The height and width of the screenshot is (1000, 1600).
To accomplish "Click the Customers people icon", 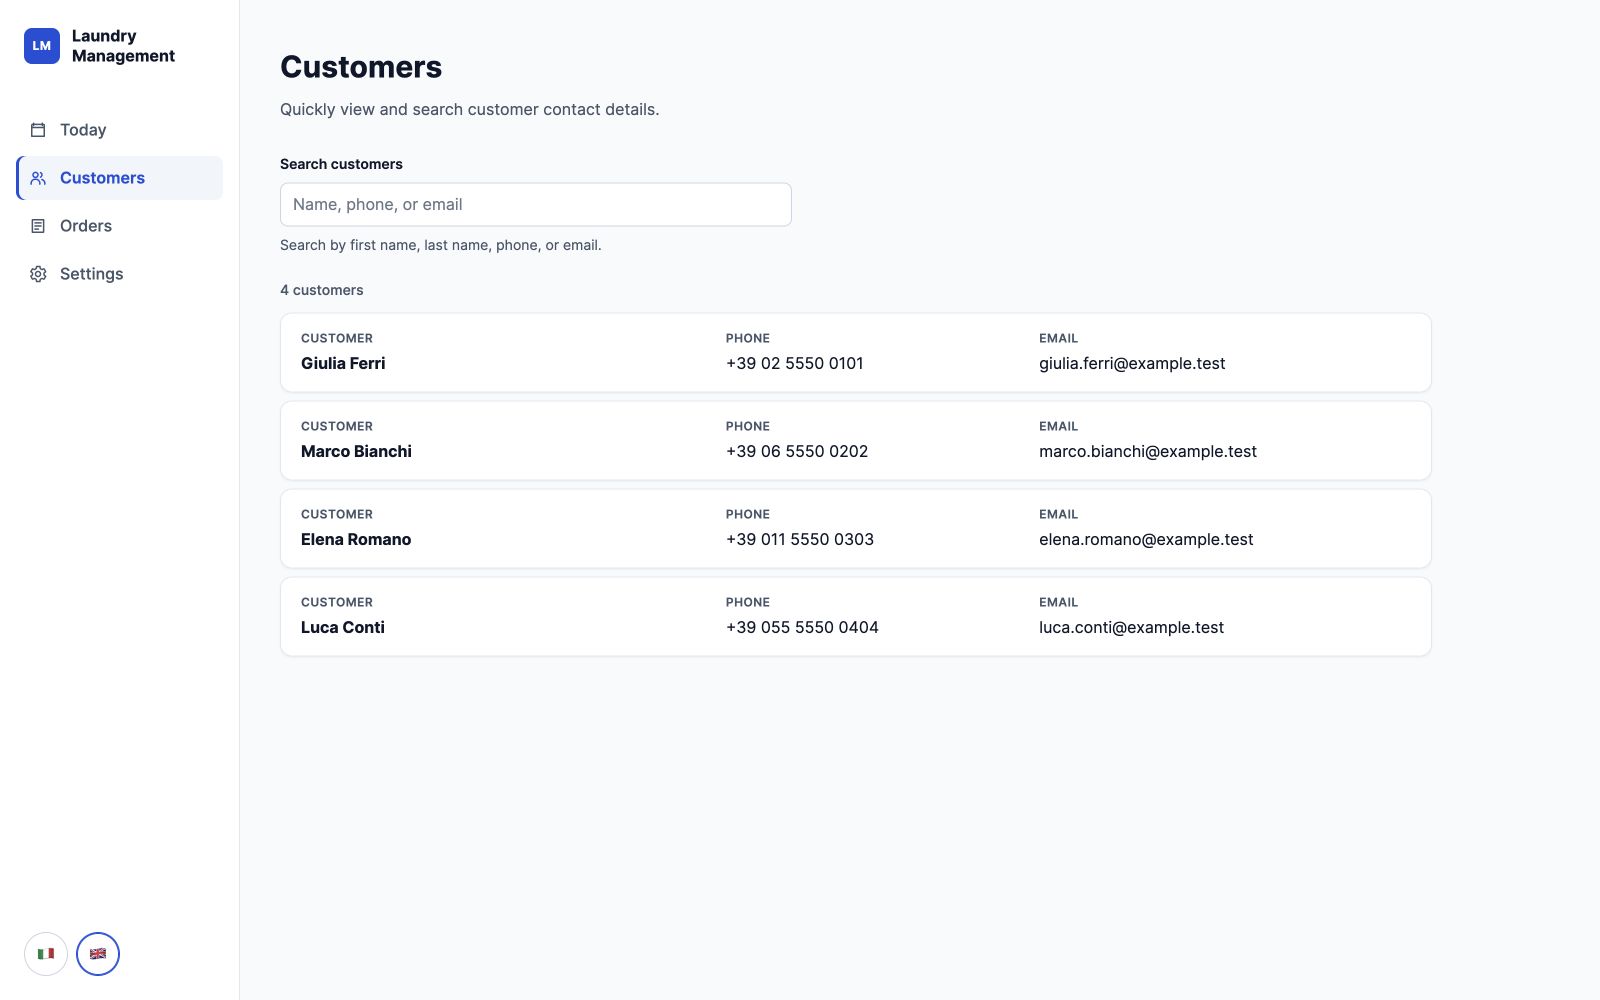I will coord(38,178).
